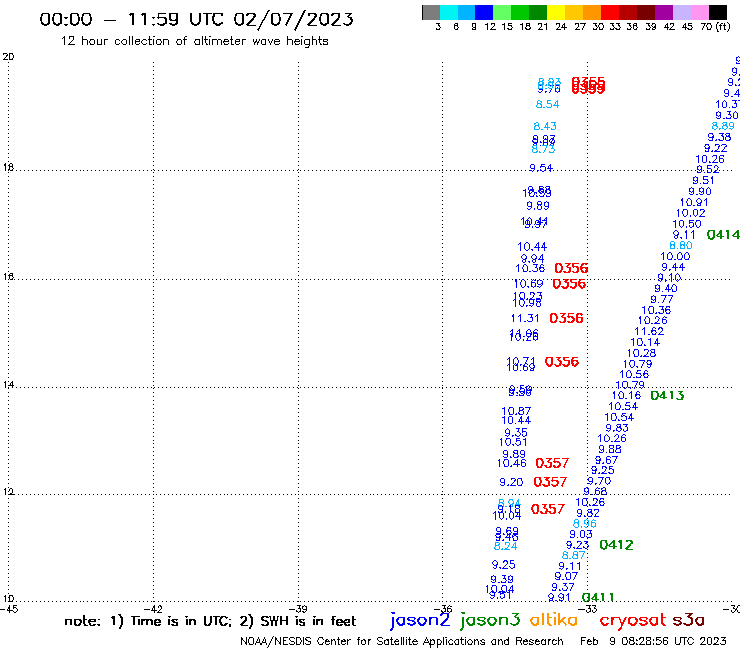740x650 pixels.
Task: Click the cryosat satellite legend label
Action: [633, 621]
